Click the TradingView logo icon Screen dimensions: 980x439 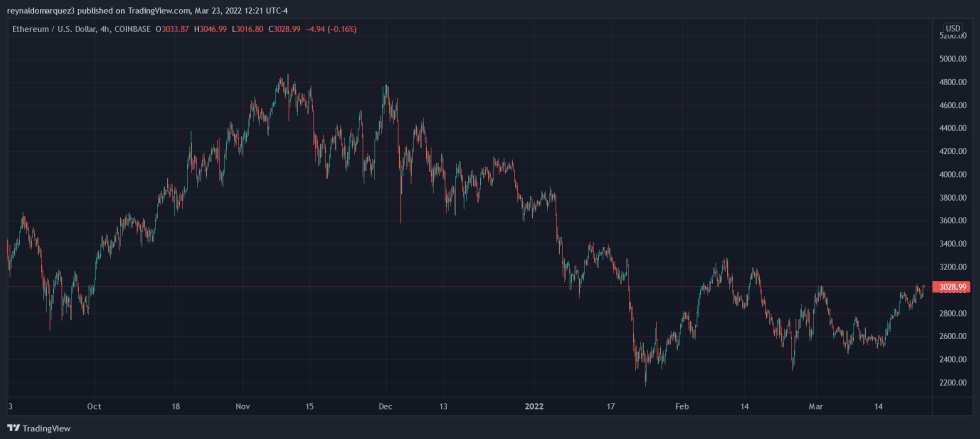point(14,428)
